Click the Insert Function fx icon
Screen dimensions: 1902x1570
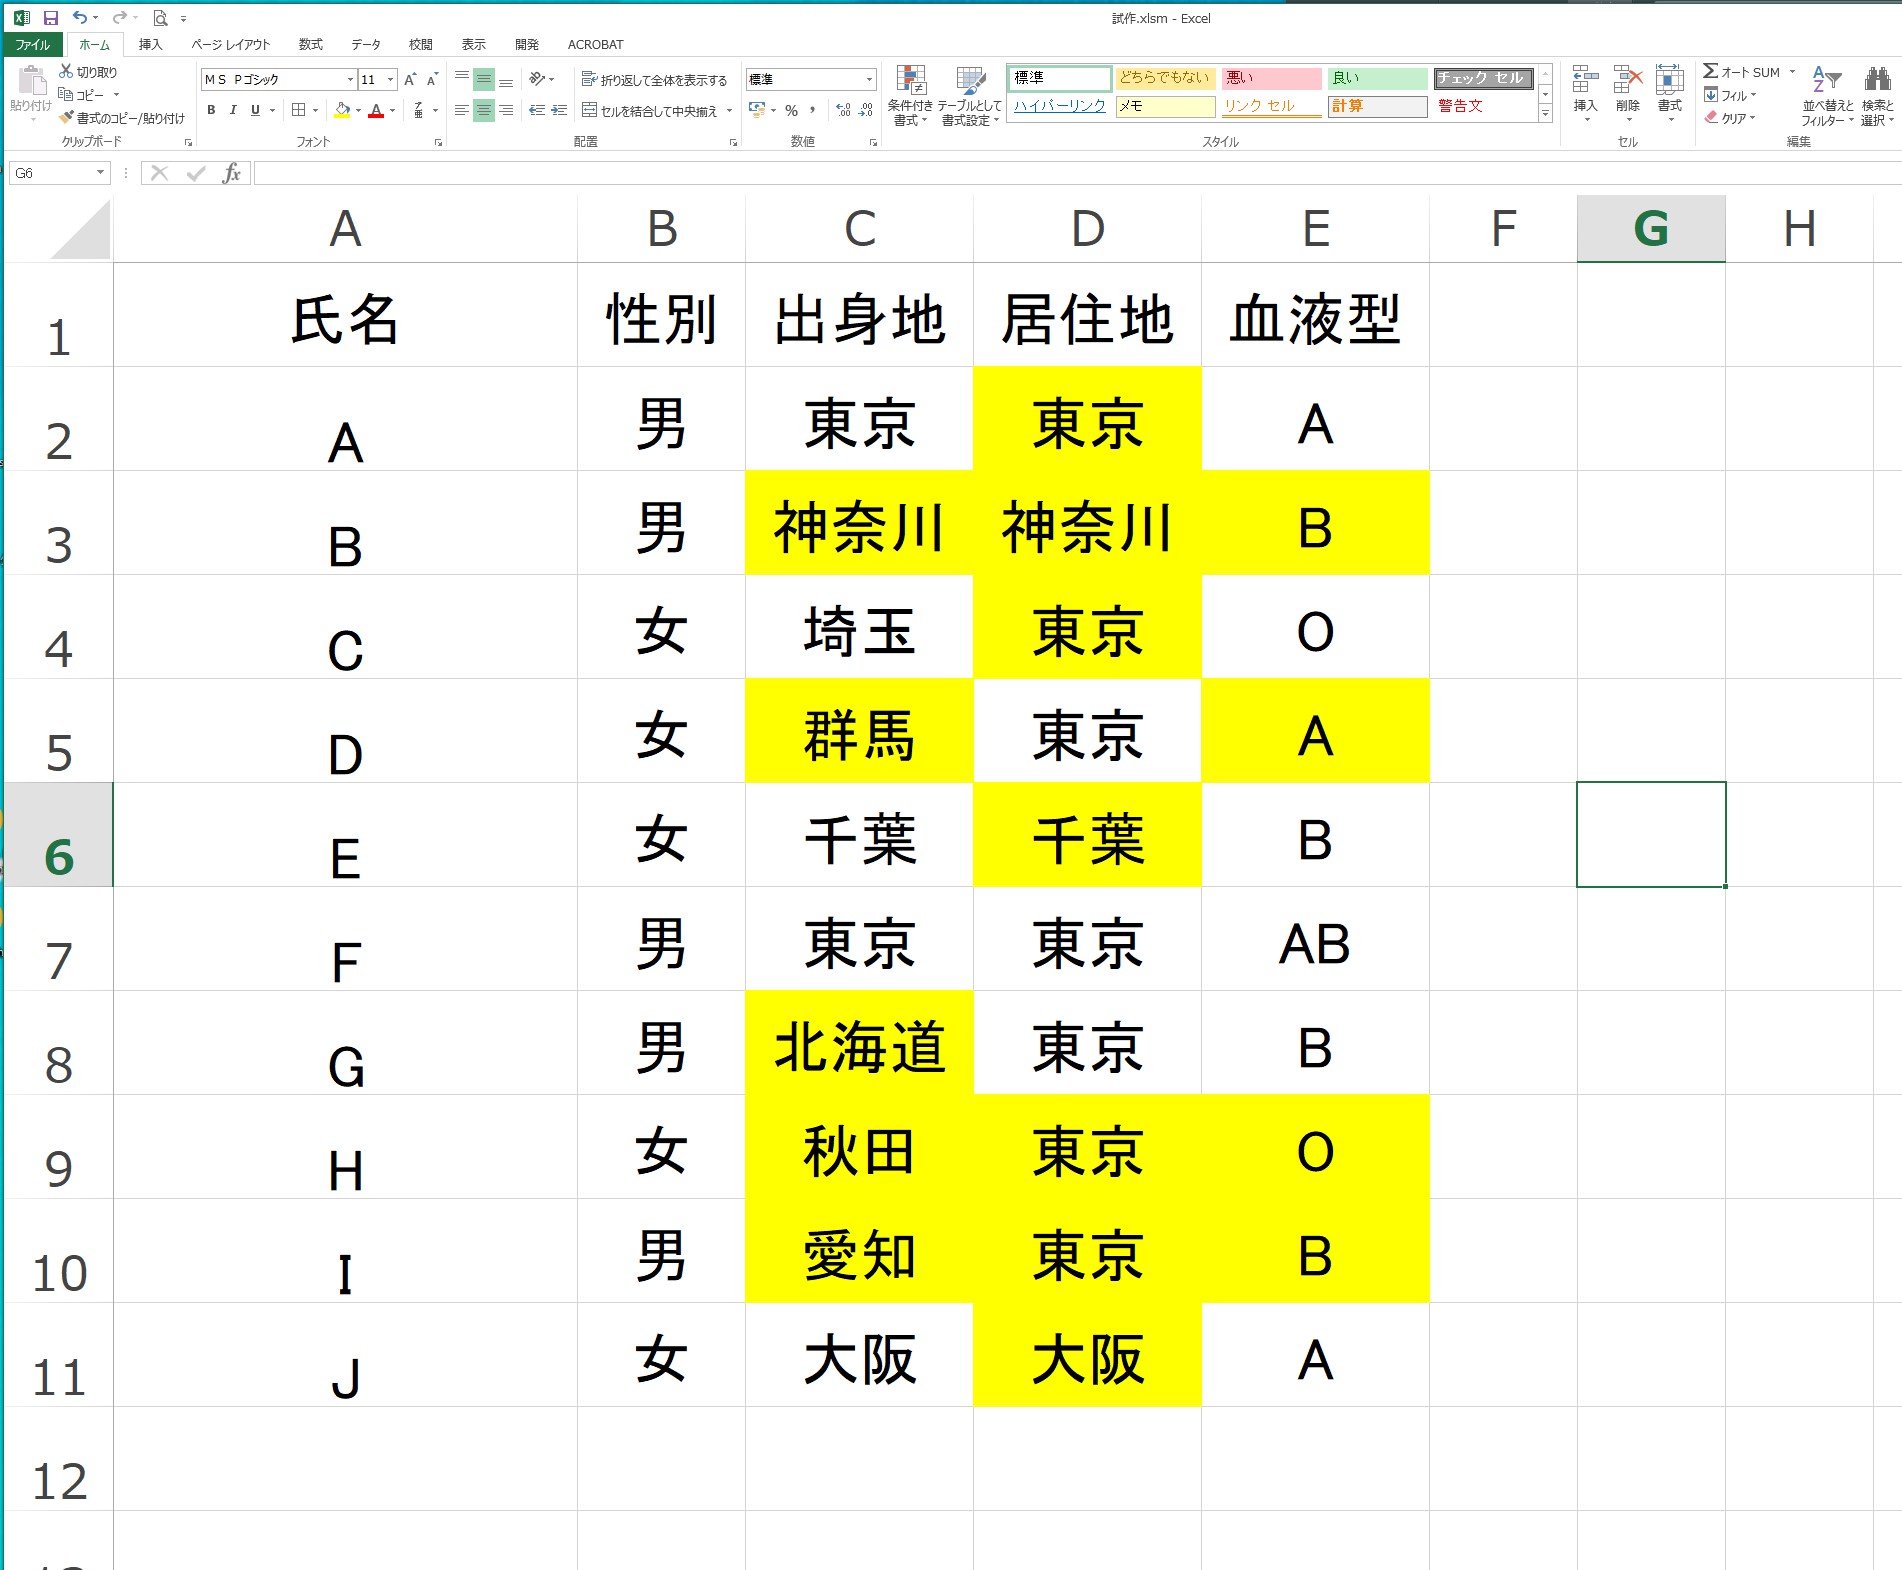point(232,174)
